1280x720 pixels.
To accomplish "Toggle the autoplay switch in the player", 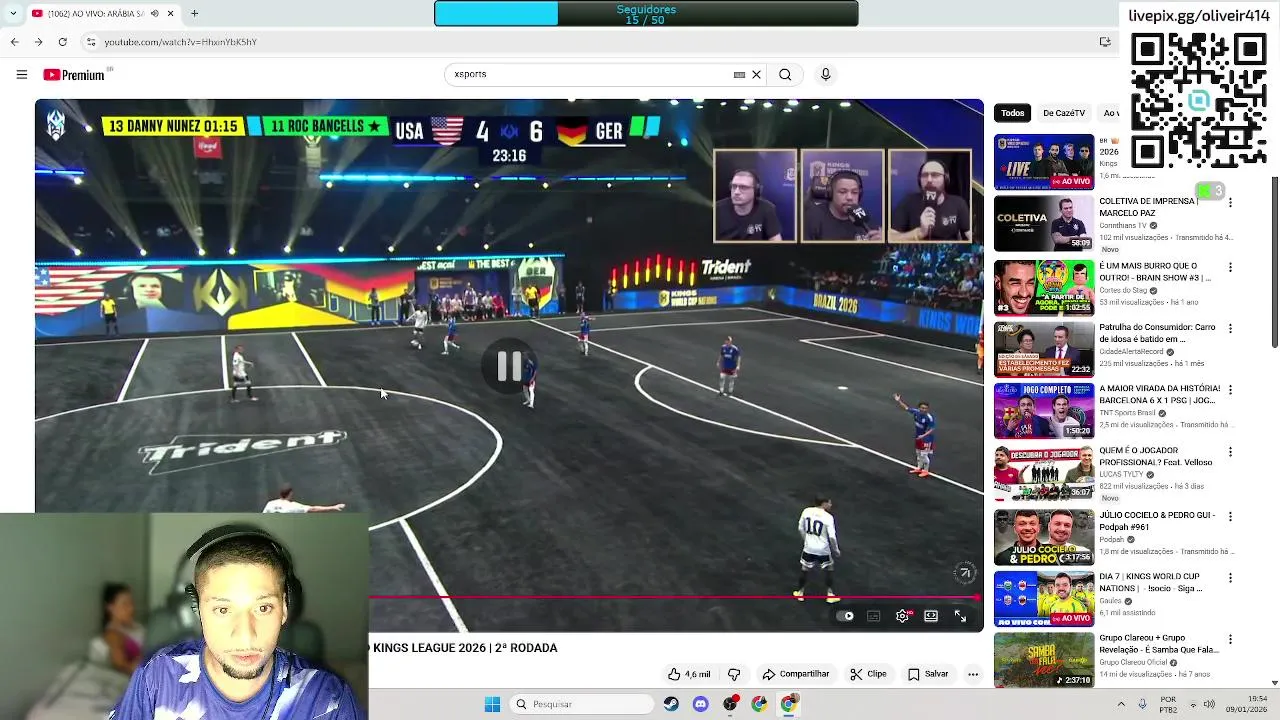I will 845,616.
